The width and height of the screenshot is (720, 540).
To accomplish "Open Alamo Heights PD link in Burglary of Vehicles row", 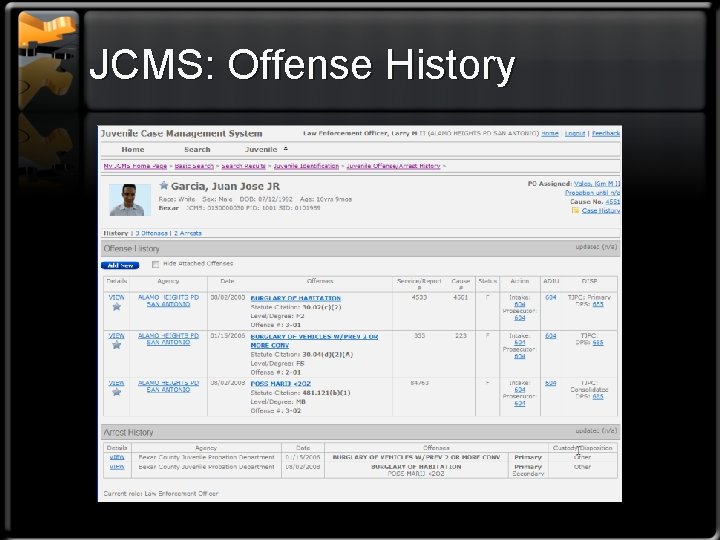I will click(169, 339).
